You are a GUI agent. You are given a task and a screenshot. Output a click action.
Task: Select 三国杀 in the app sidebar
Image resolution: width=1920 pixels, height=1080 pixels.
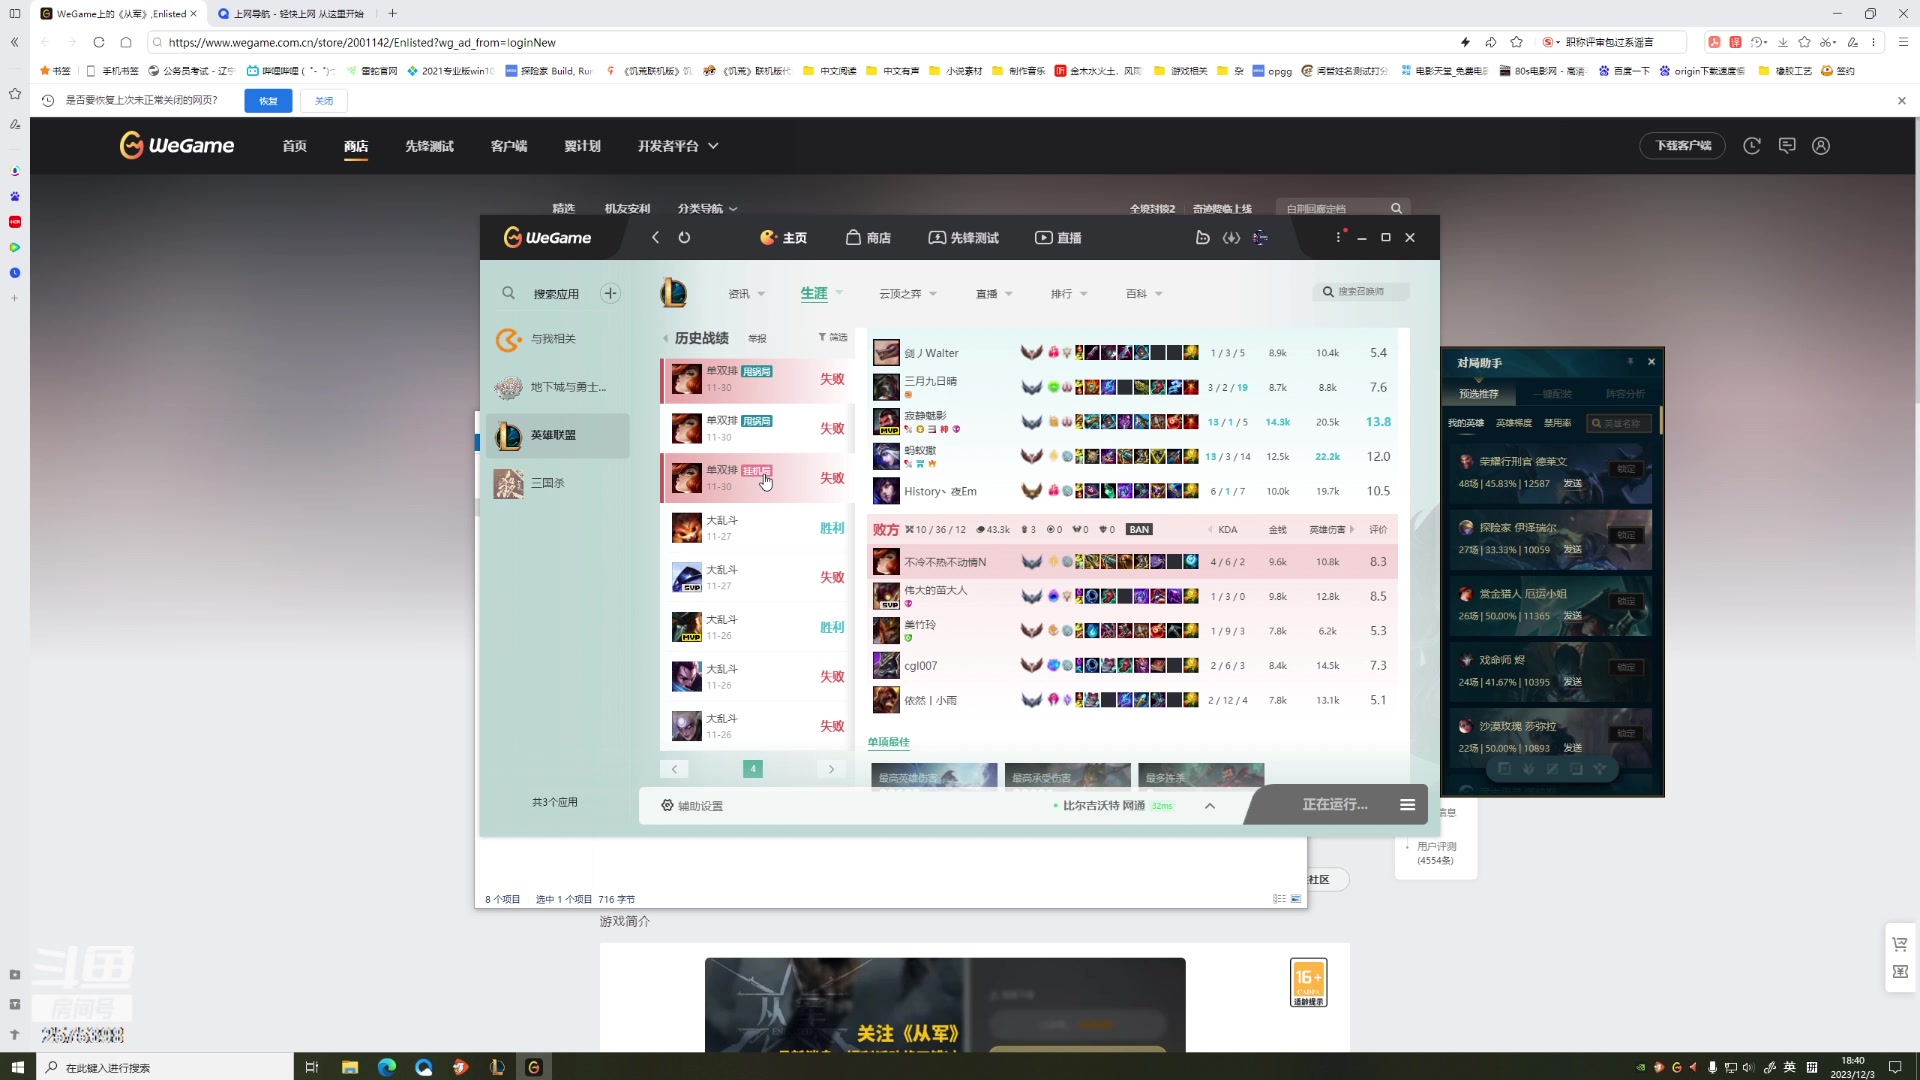(x=557, y=483)
